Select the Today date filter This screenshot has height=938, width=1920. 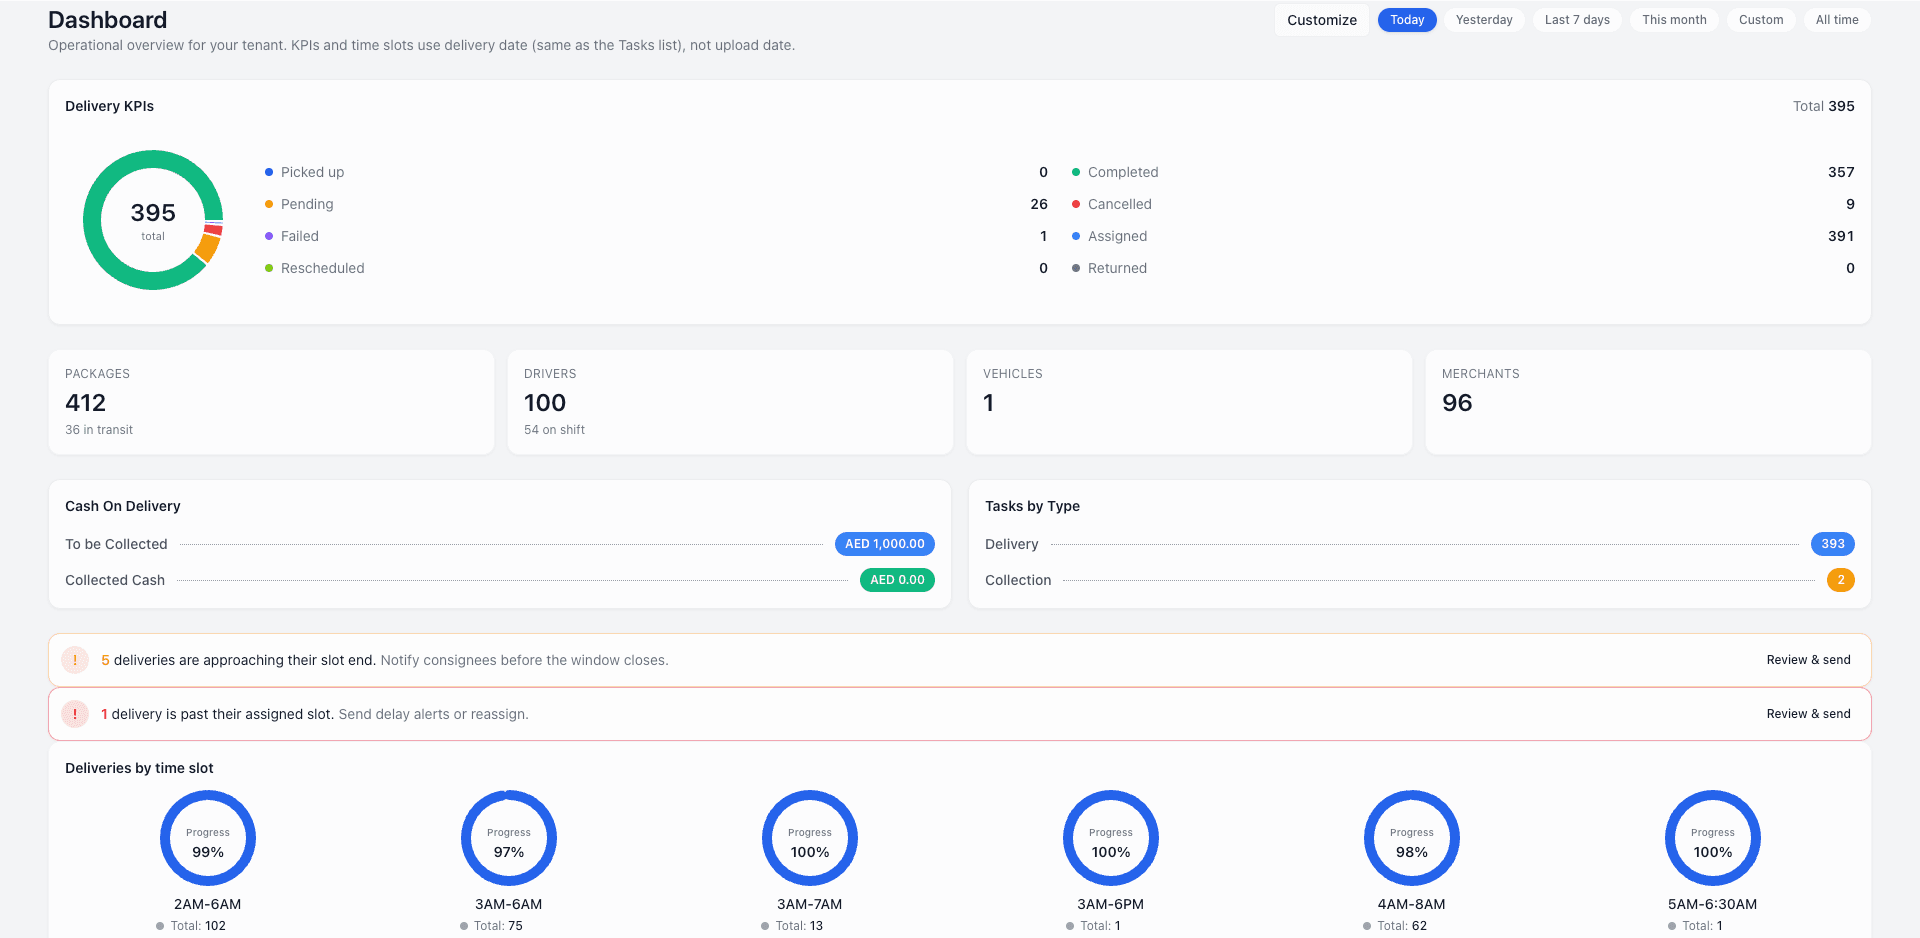(1407, 20)
